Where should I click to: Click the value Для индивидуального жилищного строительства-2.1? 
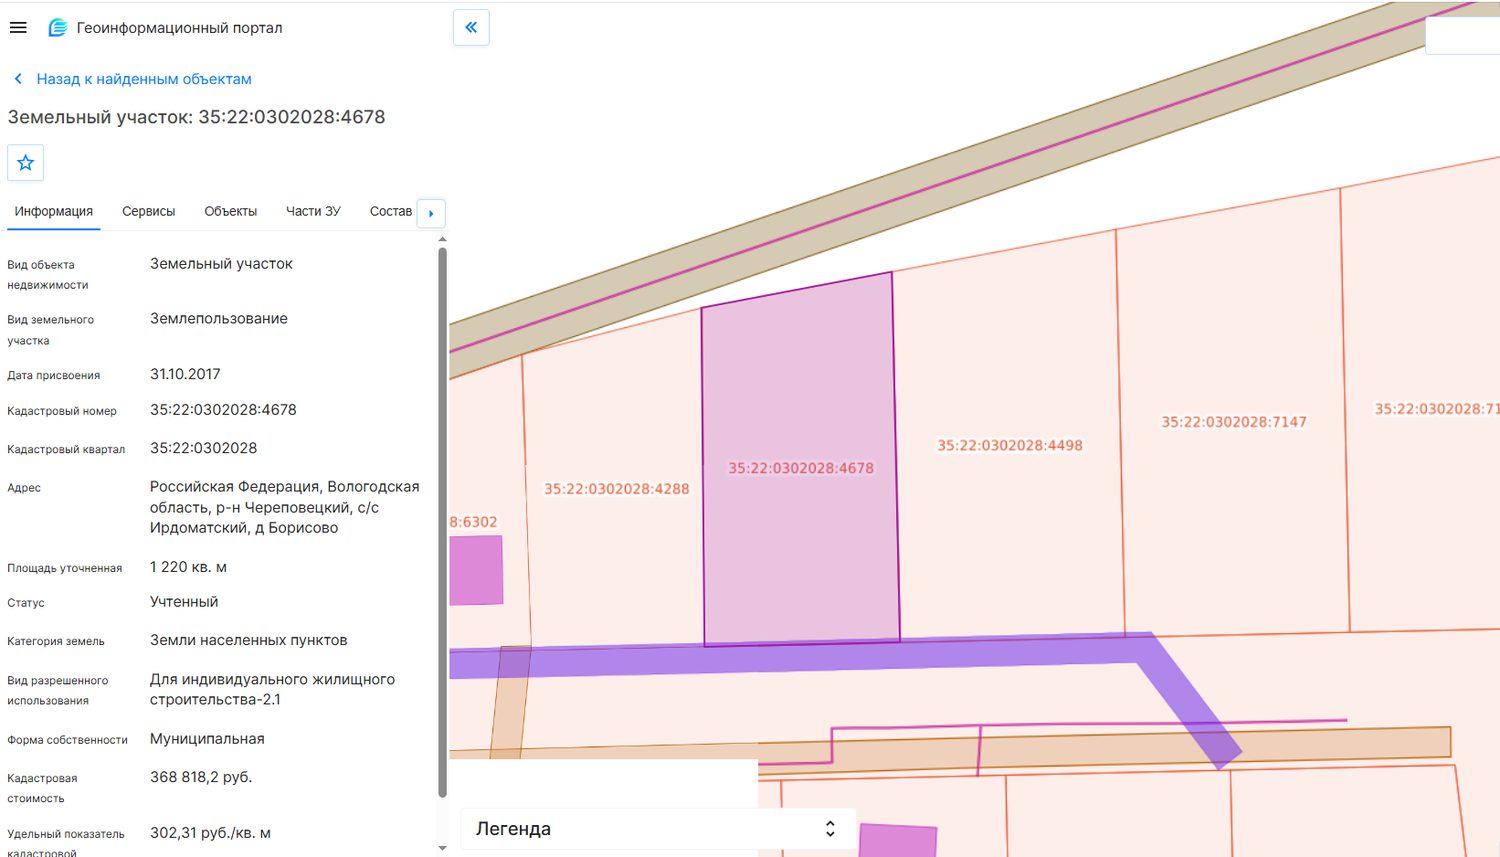(x=272, y=689)
